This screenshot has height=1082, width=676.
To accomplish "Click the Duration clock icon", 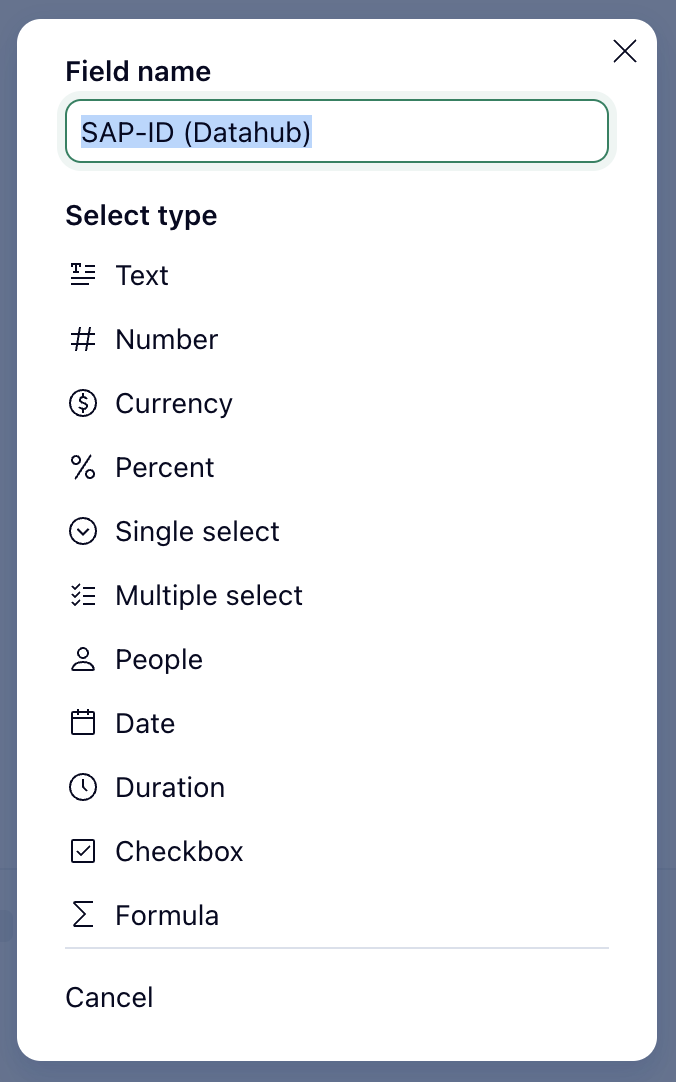I will 83,787.
